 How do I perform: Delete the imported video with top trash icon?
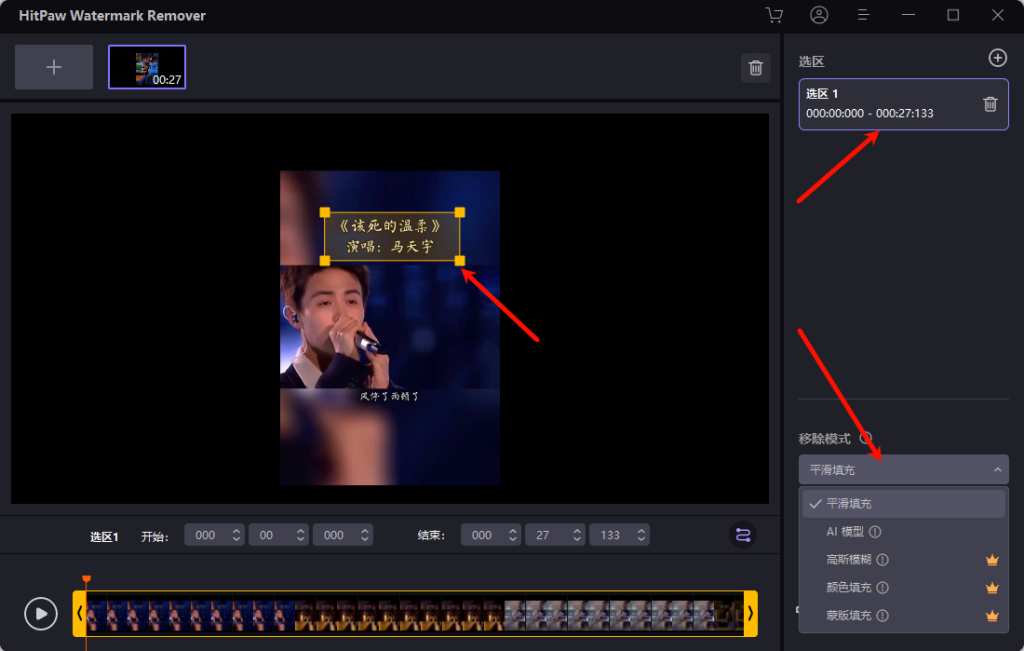(756, 67)
